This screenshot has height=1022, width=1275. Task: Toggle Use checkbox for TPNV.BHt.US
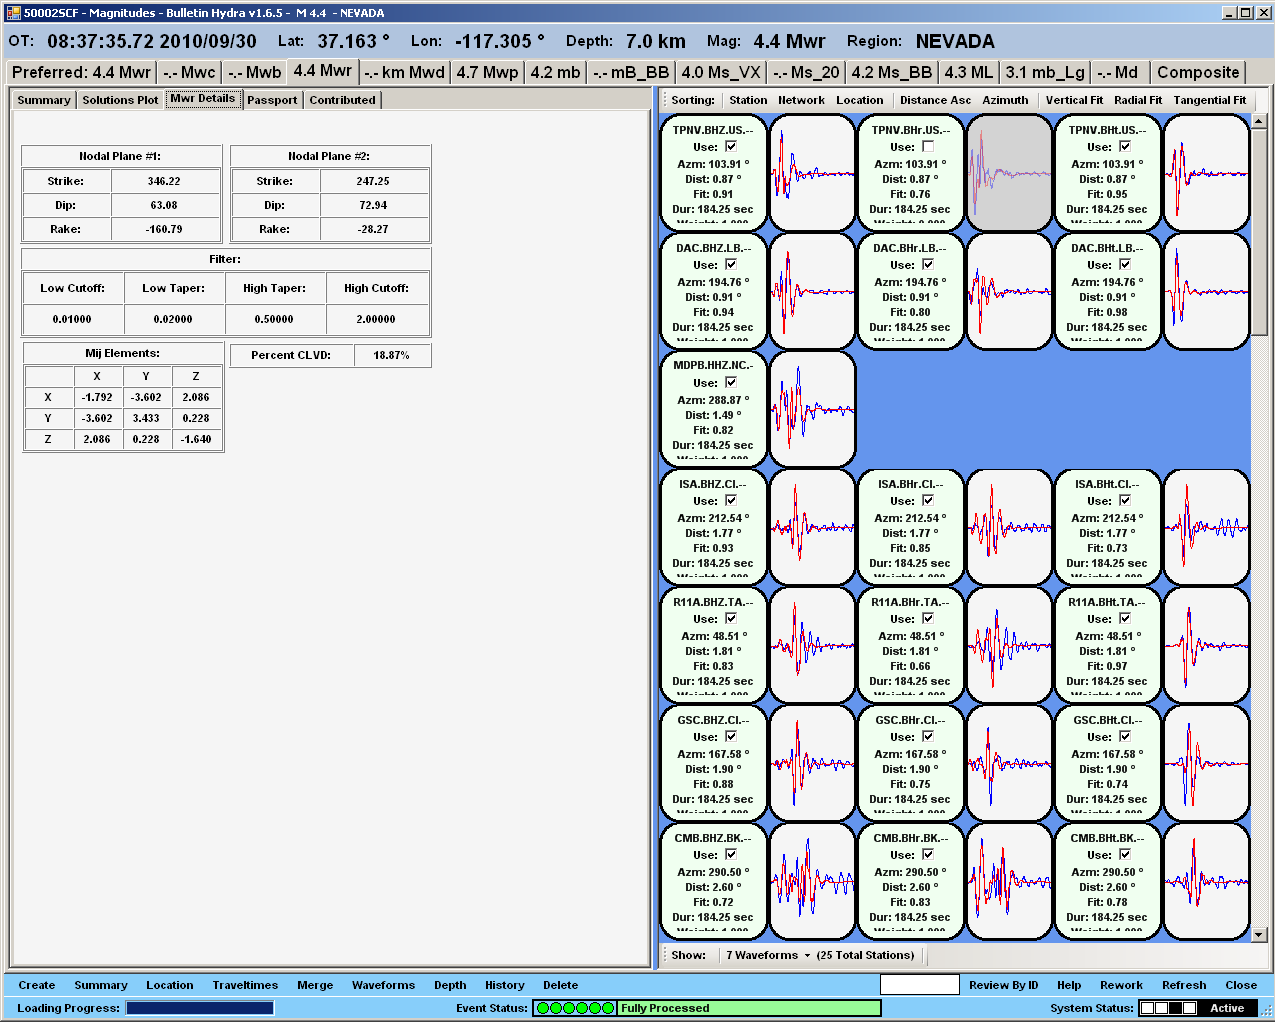(1125, 146)
